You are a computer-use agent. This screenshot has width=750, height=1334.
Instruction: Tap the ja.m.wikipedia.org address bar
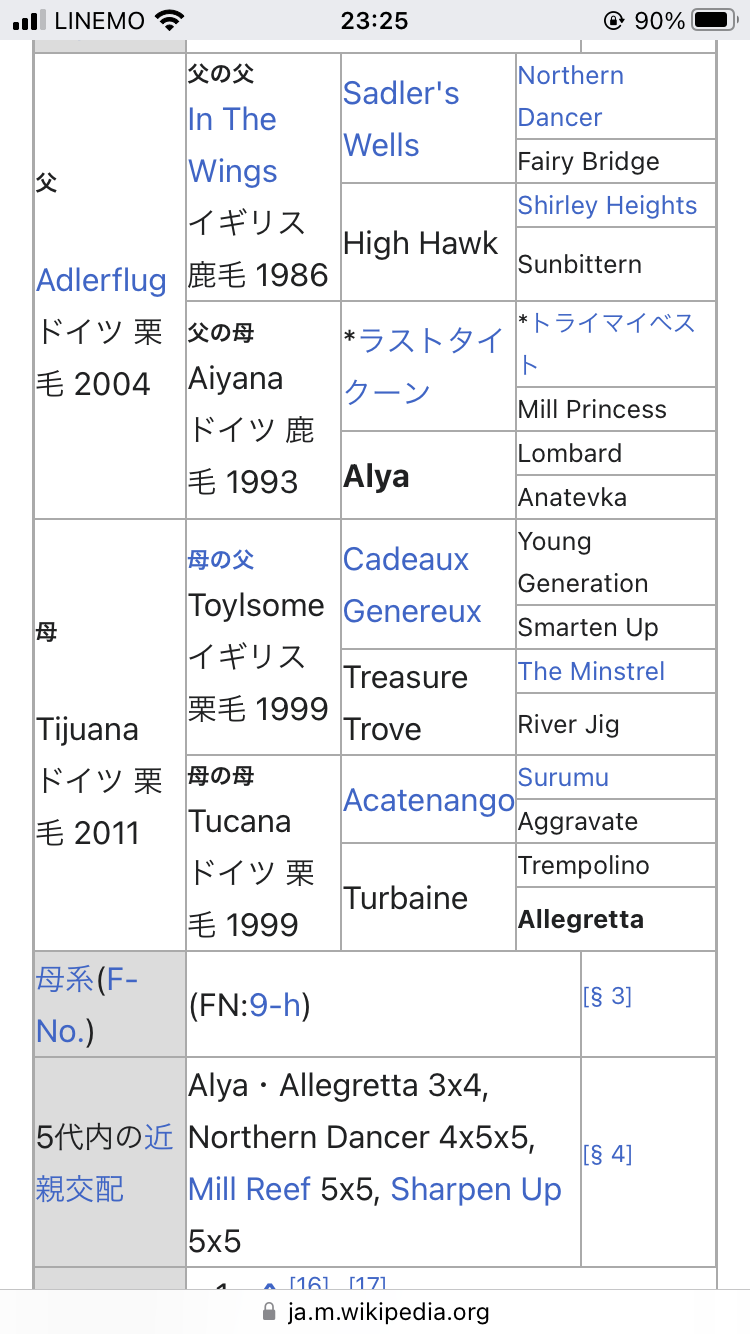pyautogui.click(x=375, y=1312)
